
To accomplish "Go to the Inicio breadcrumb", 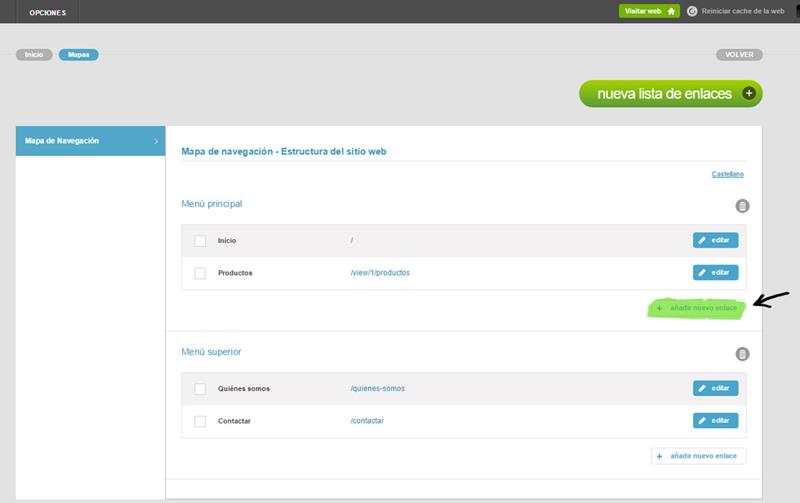I will point(34,55).
